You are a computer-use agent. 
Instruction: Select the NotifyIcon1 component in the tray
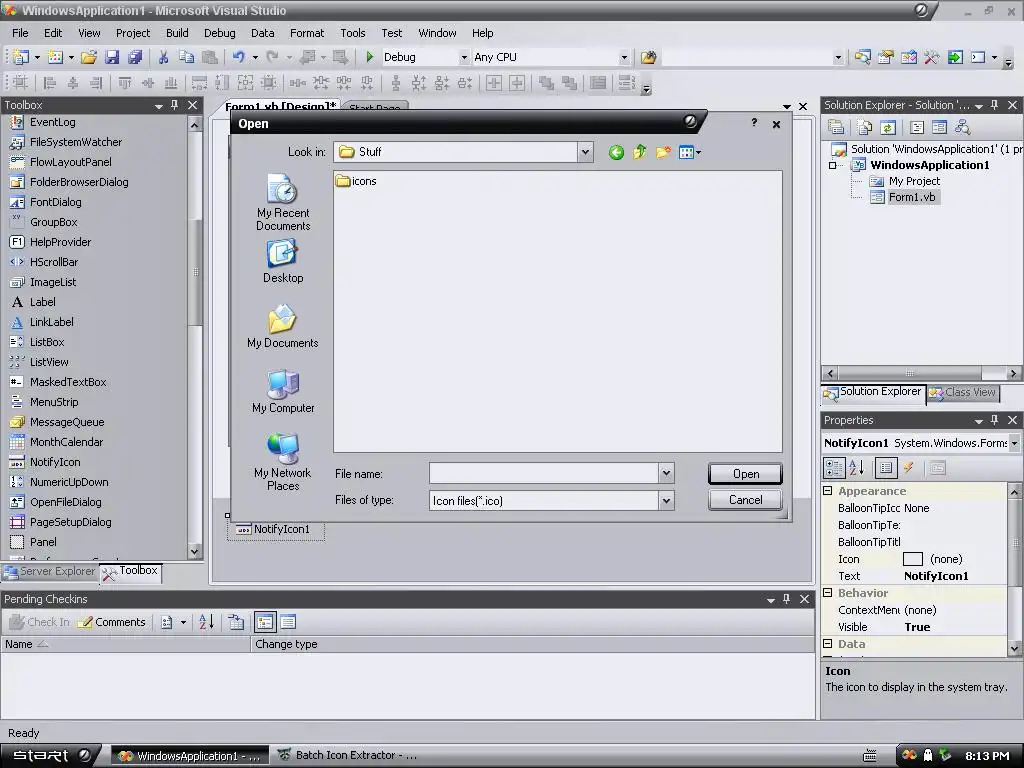tap(276, 529)
